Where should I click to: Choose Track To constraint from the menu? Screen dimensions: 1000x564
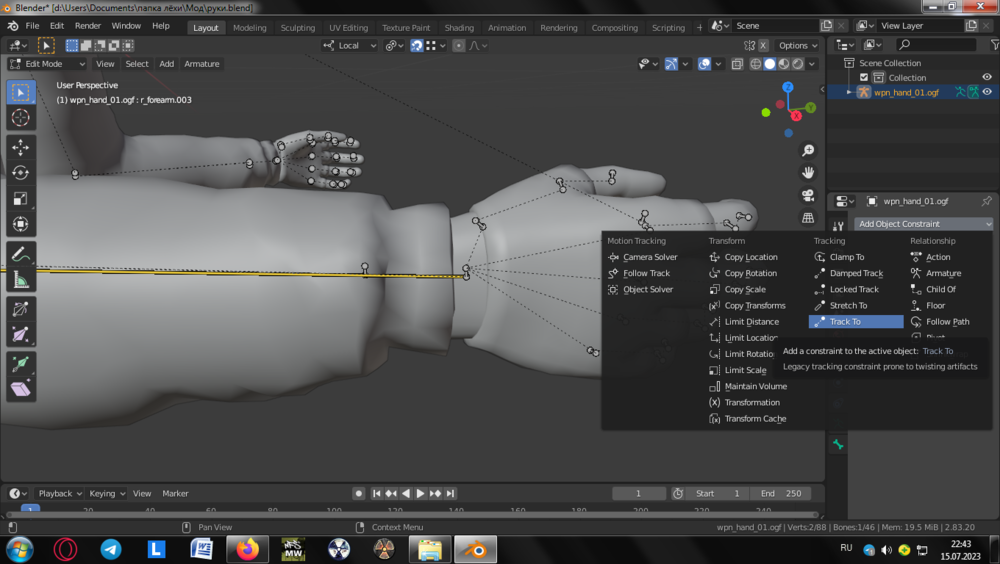(845, 322)
